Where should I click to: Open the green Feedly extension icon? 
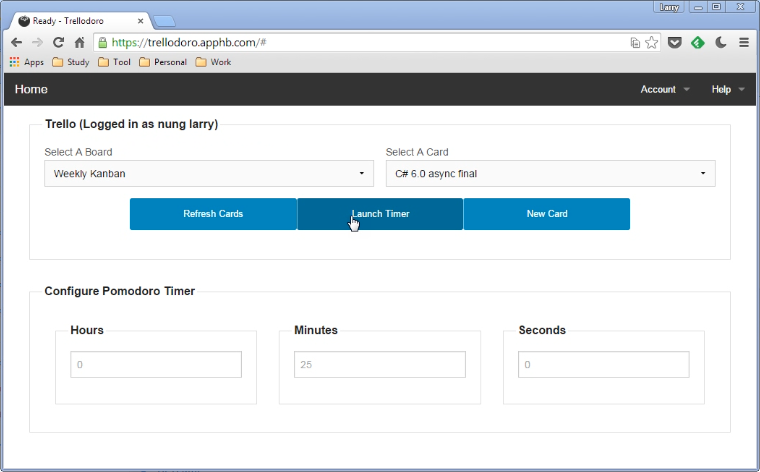point(697,43)
